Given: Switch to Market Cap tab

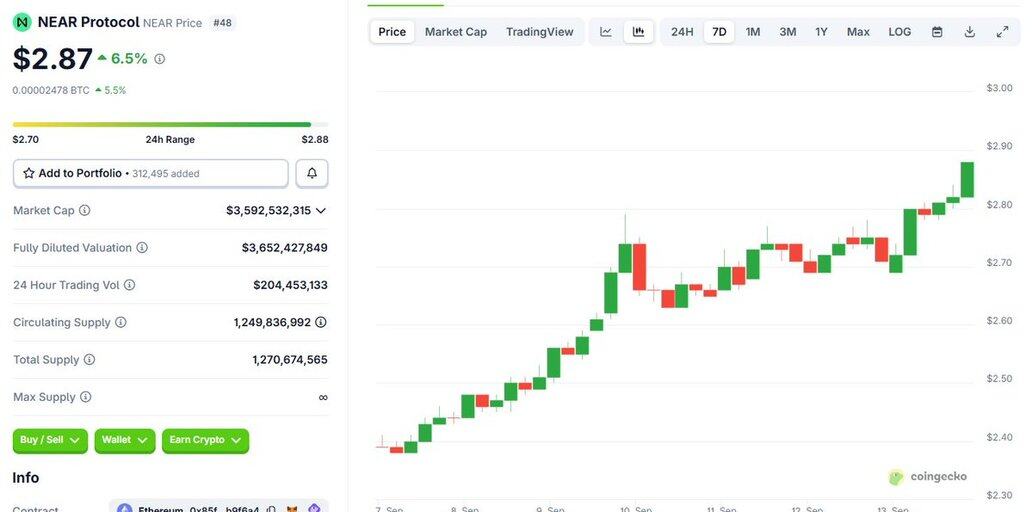Looking at the screenshot, I should (456, 32).
